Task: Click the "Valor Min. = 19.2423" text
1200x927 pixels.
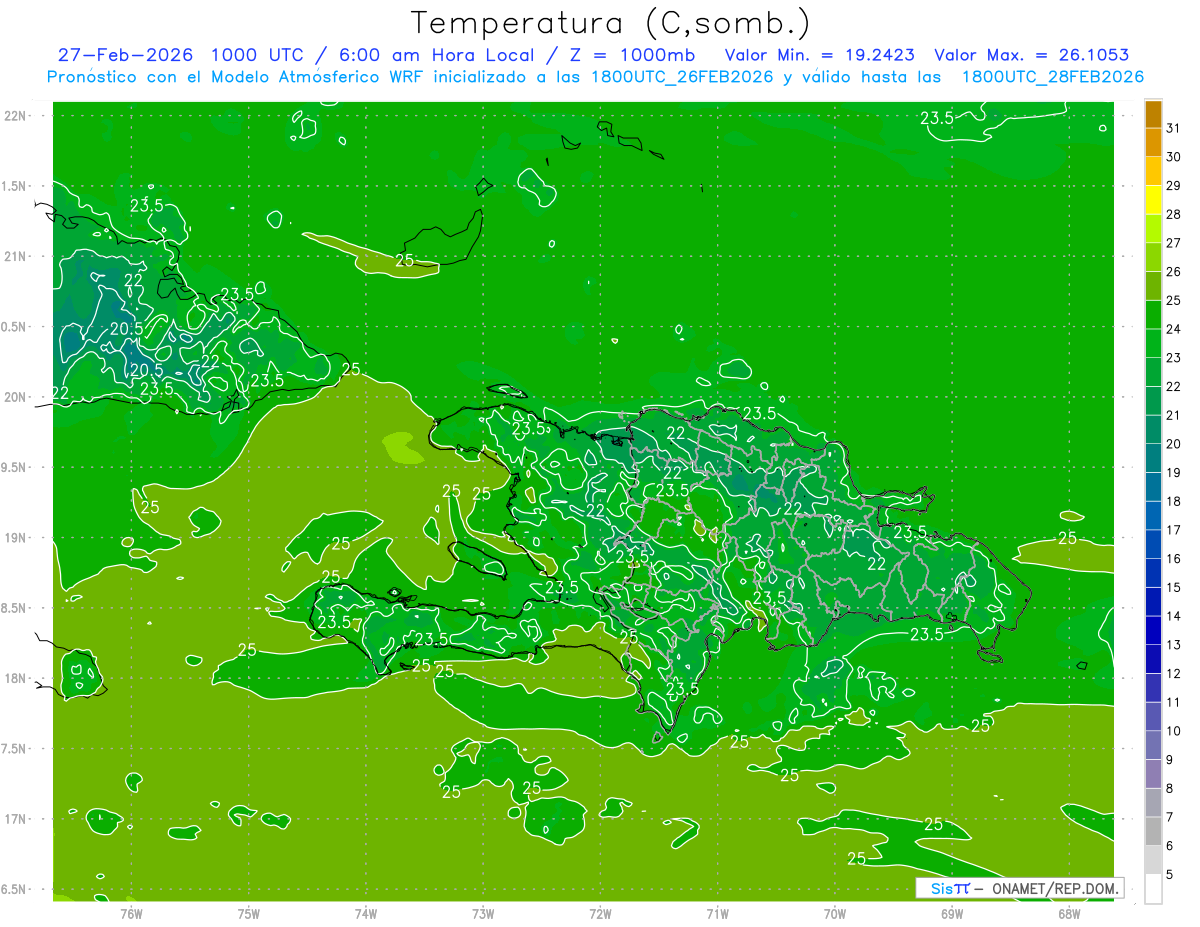Action: [x=819, y=55]
